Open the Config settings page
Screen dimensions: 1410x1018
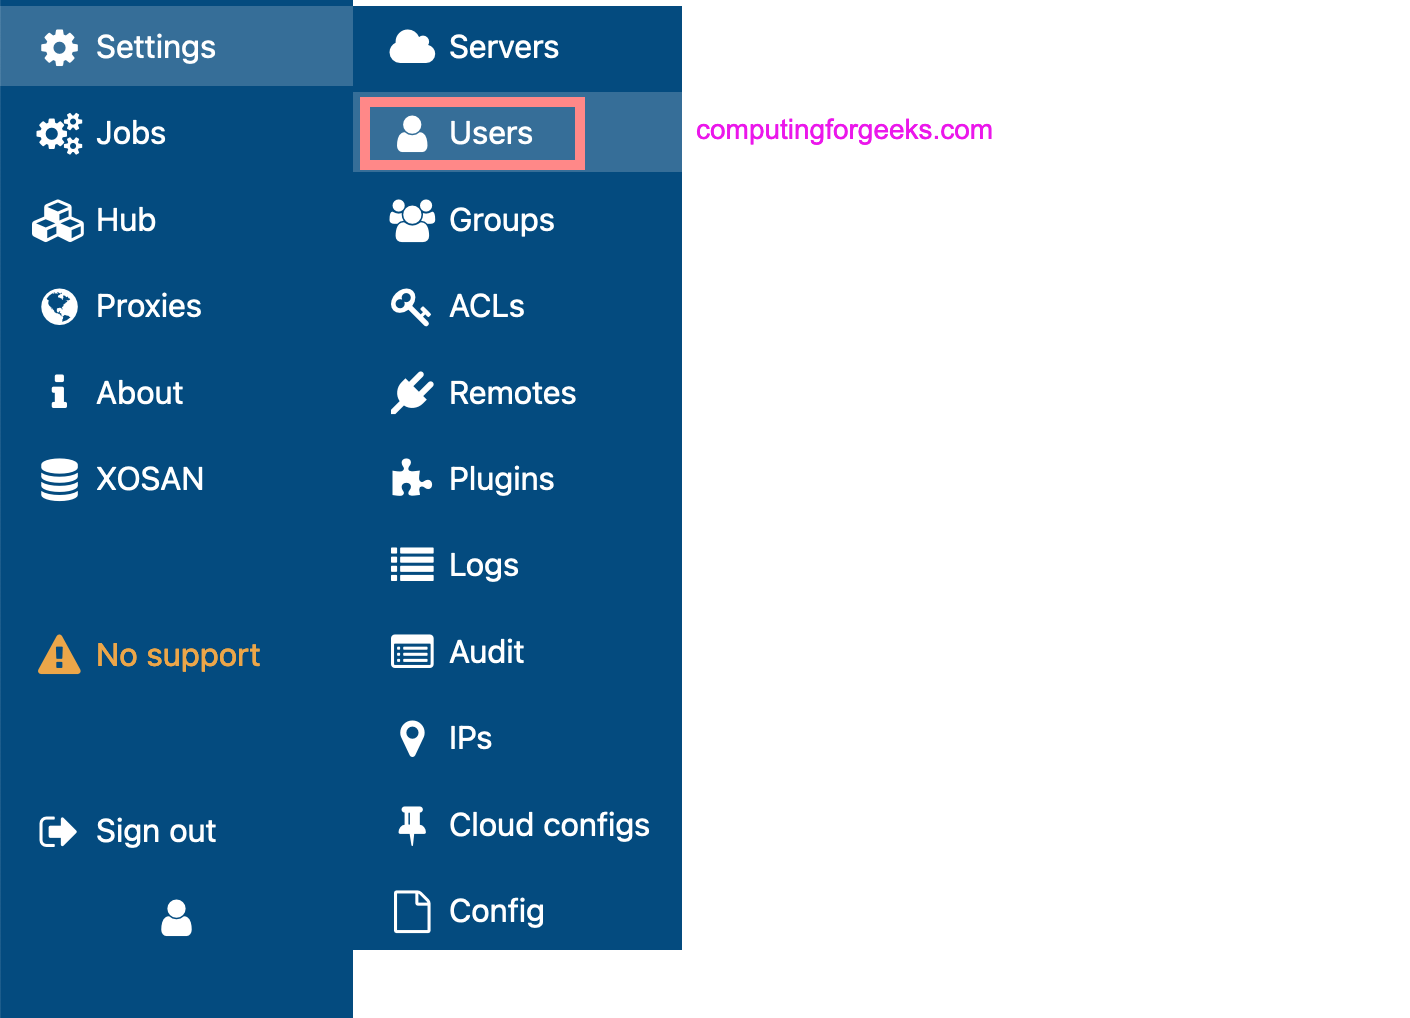pyautogui.click(x=496, y=910)
